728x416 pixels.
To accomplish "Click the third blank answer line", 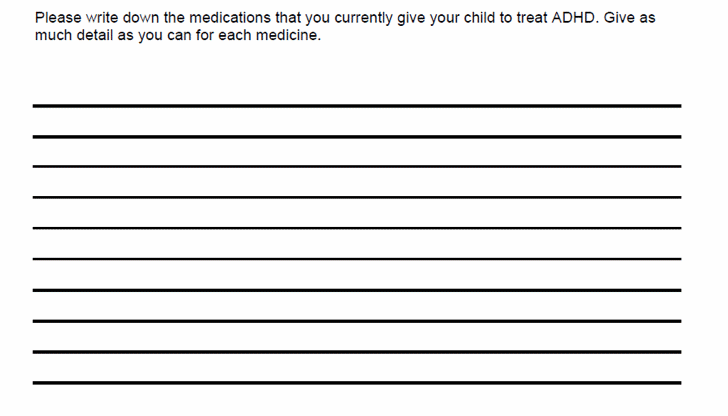I will point(356,166).
